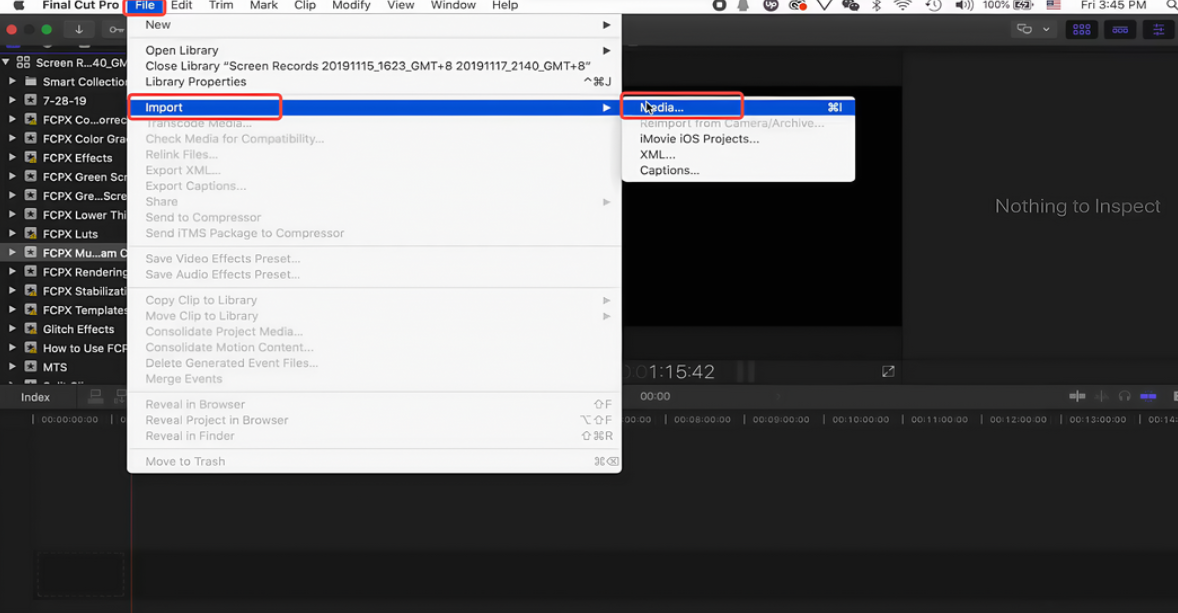Click the Wi-Fi status icon
This screenshot has width=1178, height=613.
[903, 5]
